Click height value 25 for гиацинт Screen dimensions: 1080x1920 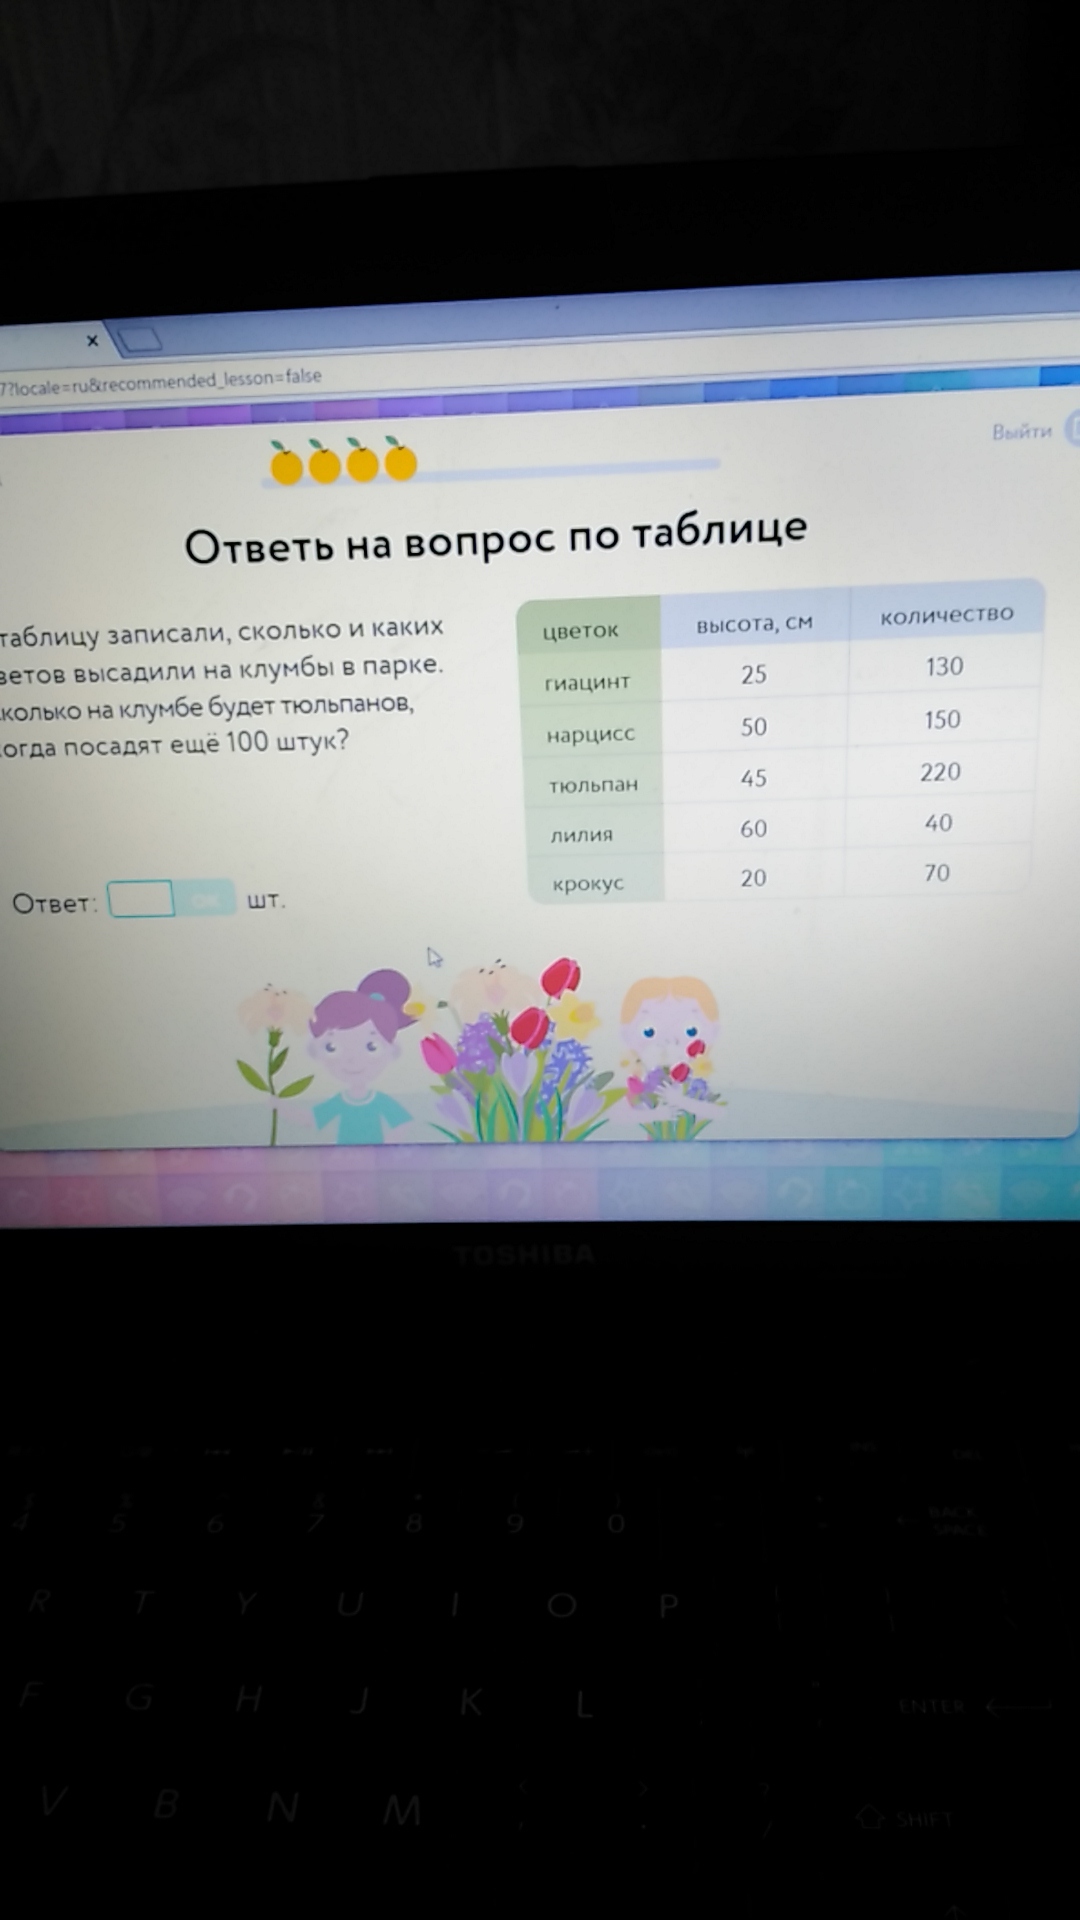(x=754, y=675)
